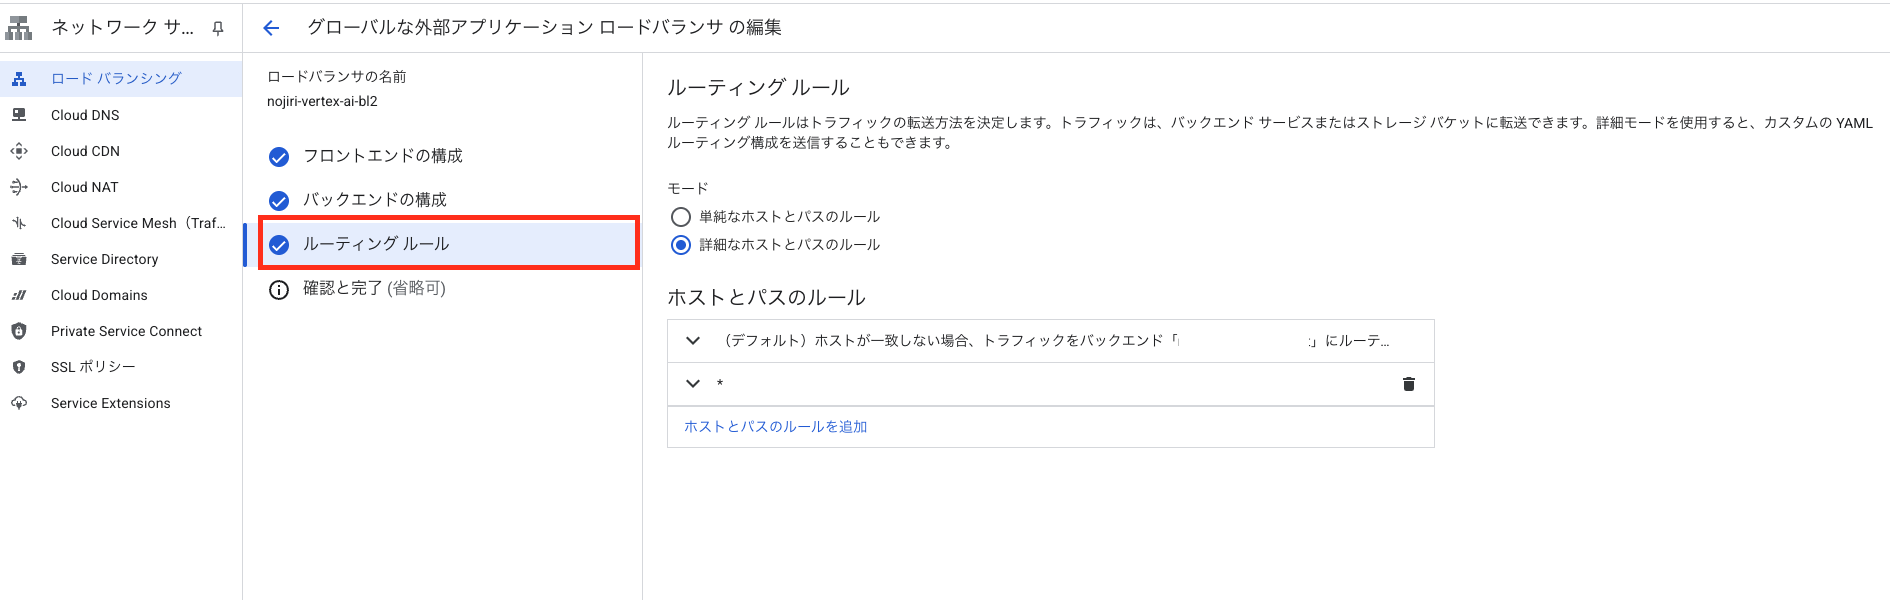1890x600 pixels.
Task: Click the Cloud CDN sidebar icon
Action: [19, 151]
